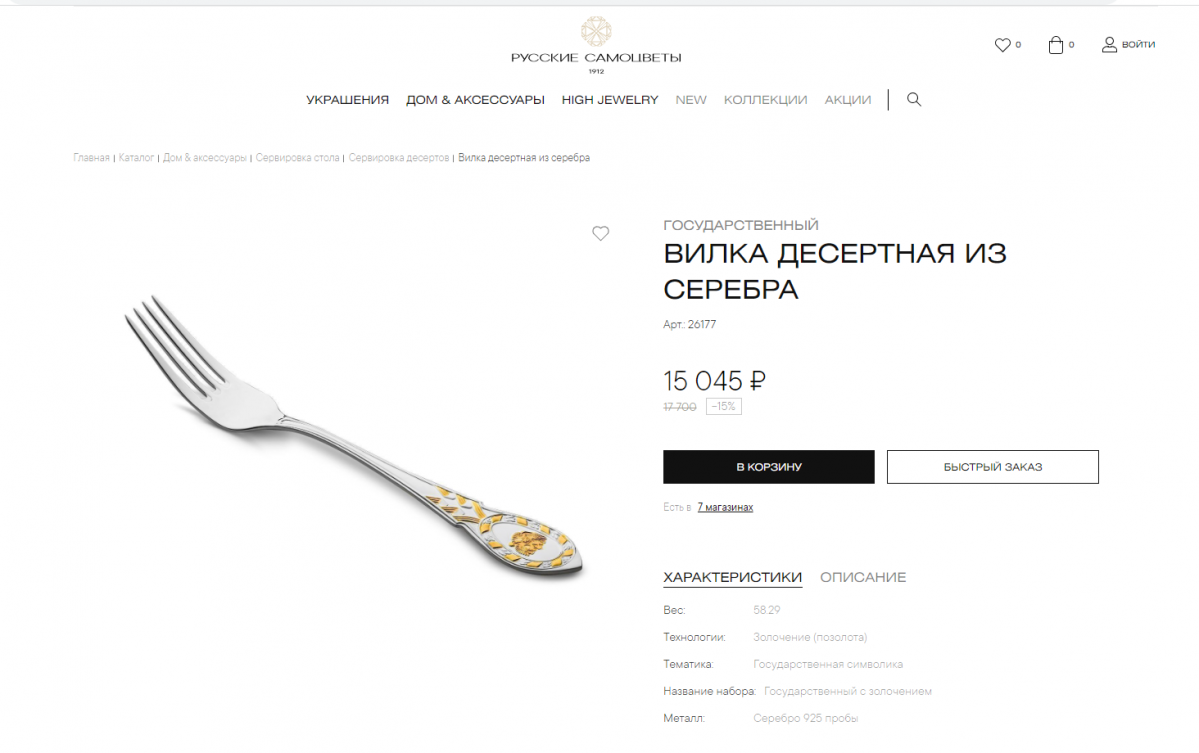The height and width of the screenshot is (753, 1199).
Task: Open the wishlist heart icon in header
Action: (x=1002, y=45)
